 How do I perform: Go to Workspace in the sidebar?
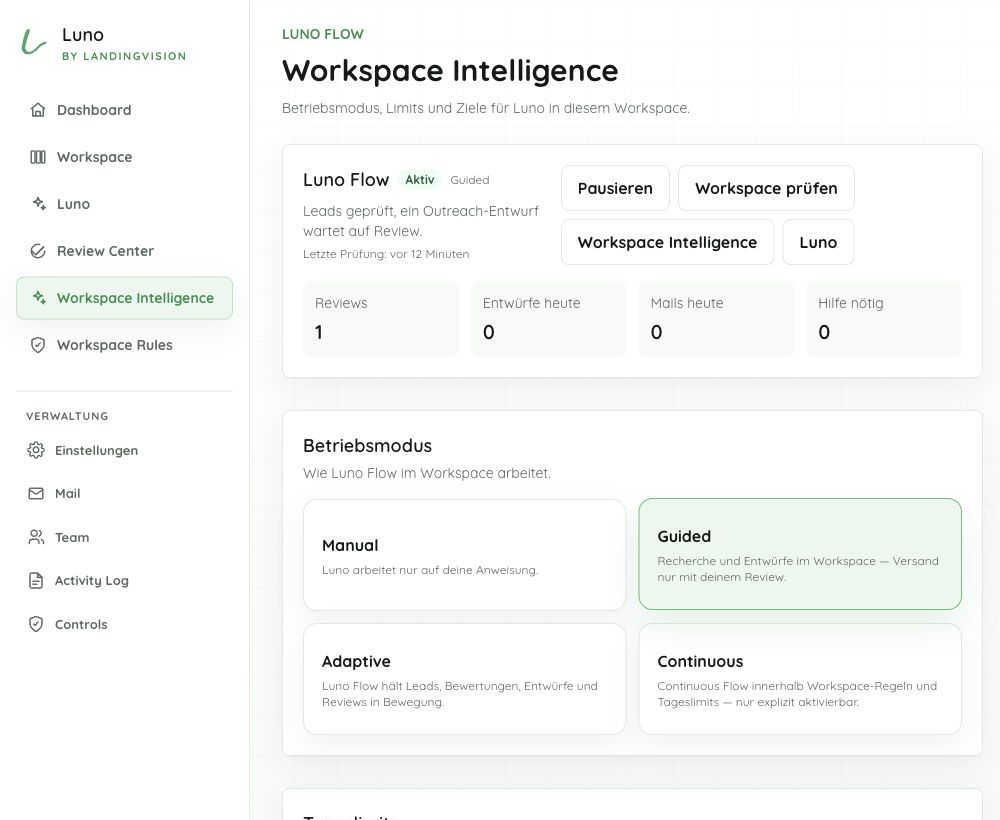click(x=124, y=157)
